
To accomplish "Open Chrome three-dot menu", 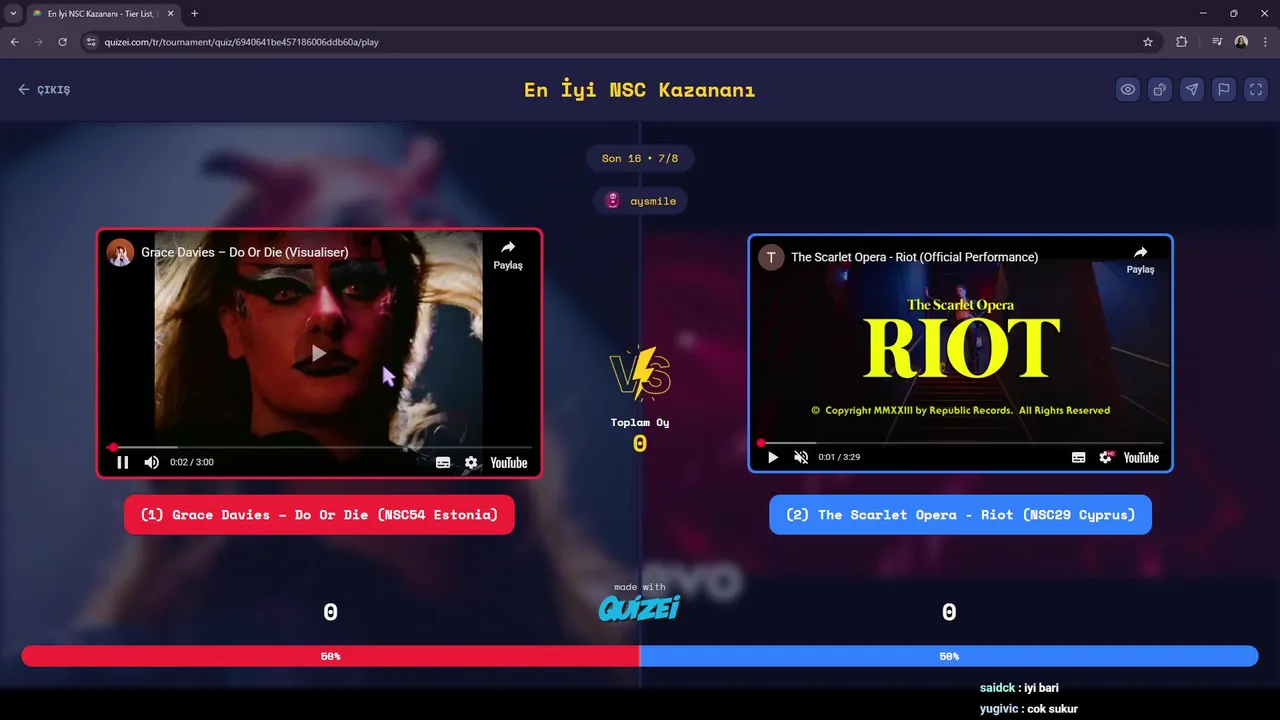I will (1266, 42).
